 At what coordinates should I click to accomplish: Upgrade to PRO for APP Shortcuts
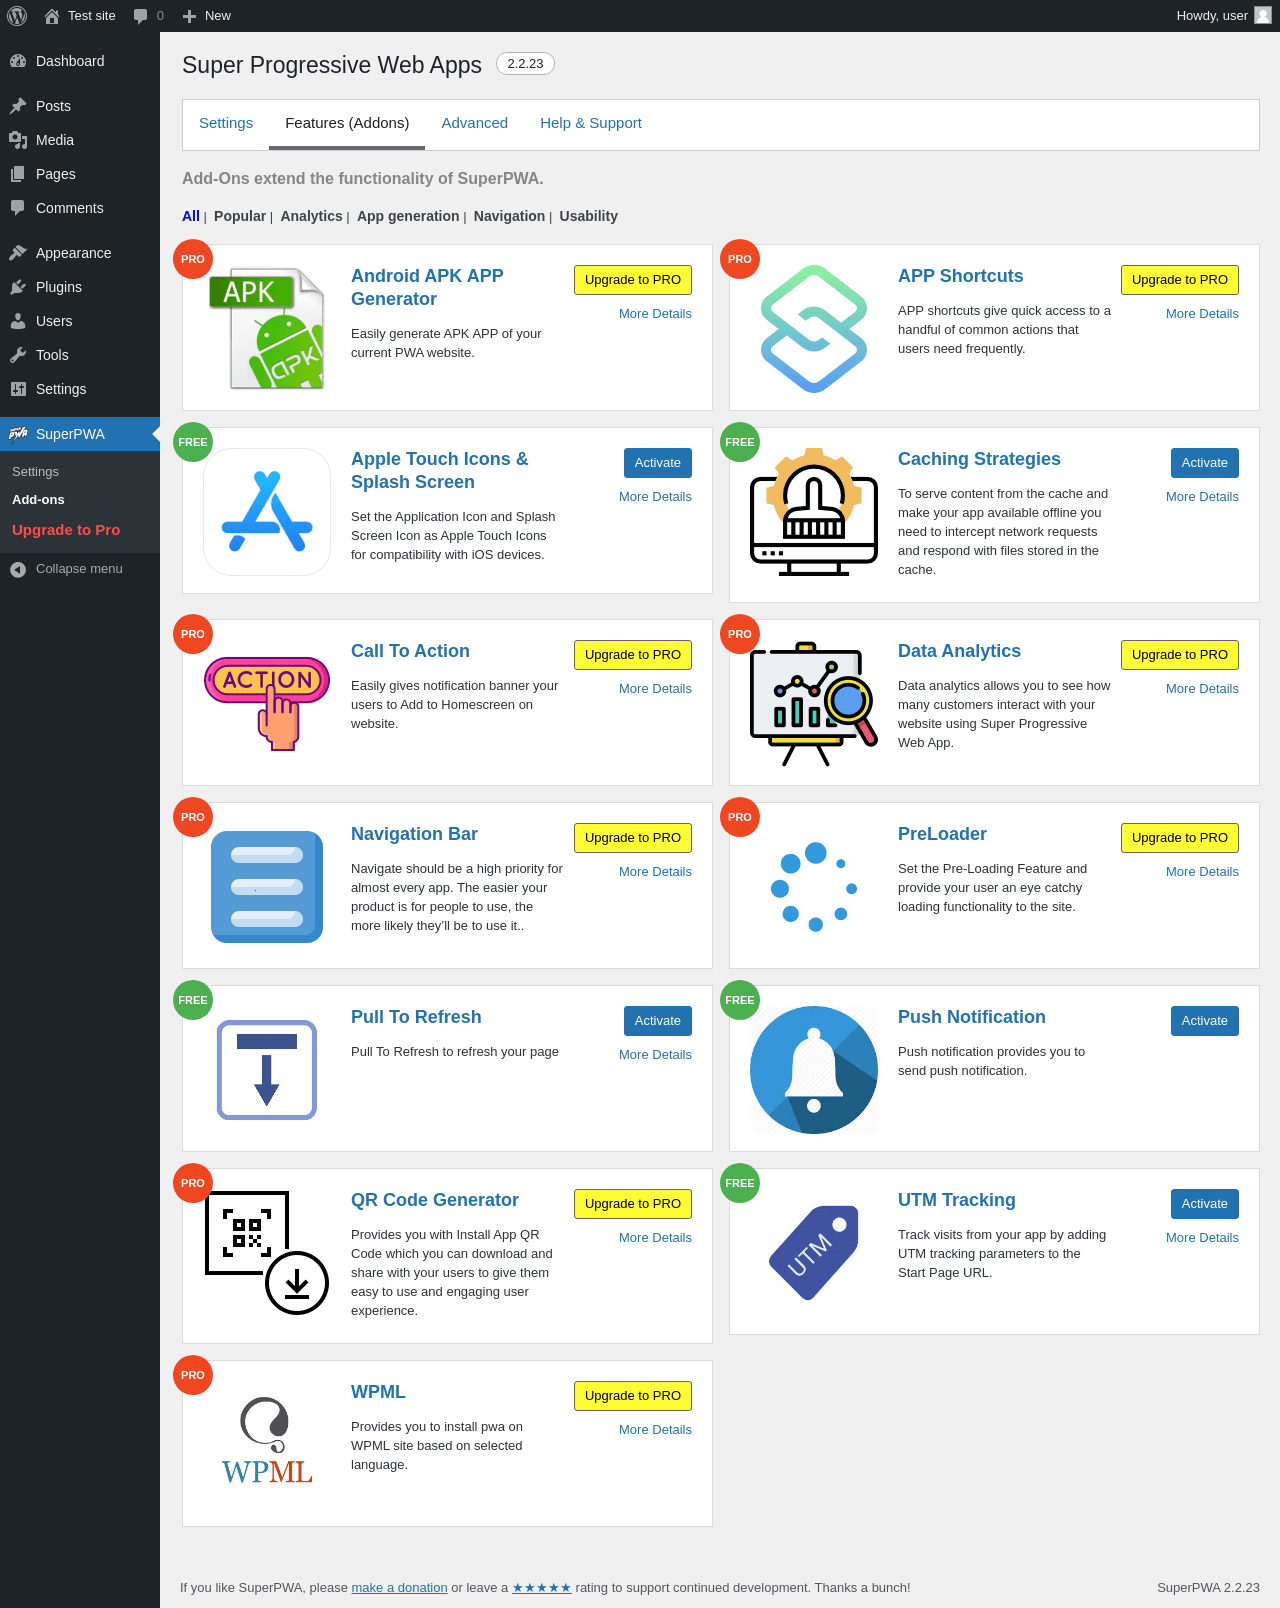click(1180, 280)
